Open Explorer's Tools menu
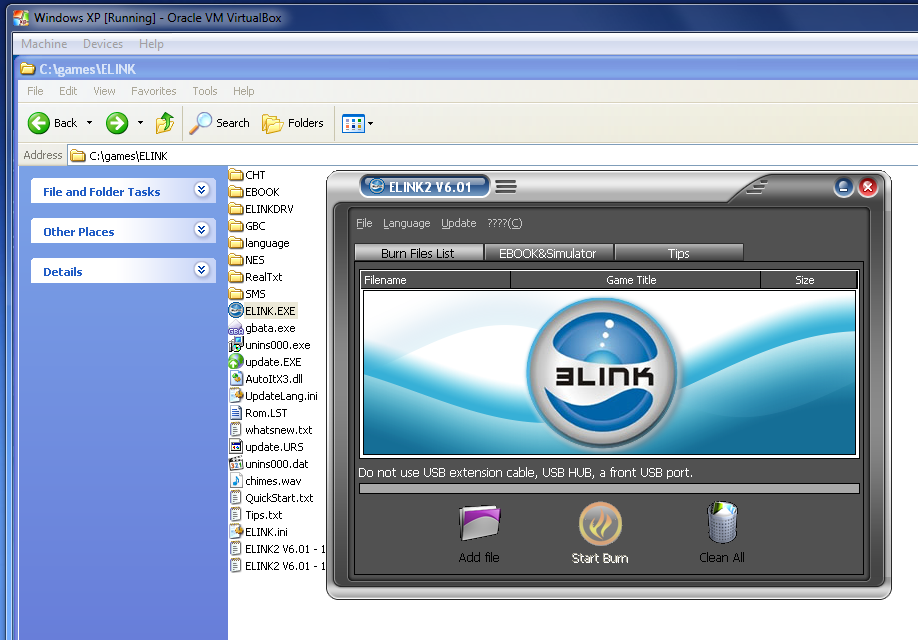Viewport: 918px width, 640px height. 205,91
